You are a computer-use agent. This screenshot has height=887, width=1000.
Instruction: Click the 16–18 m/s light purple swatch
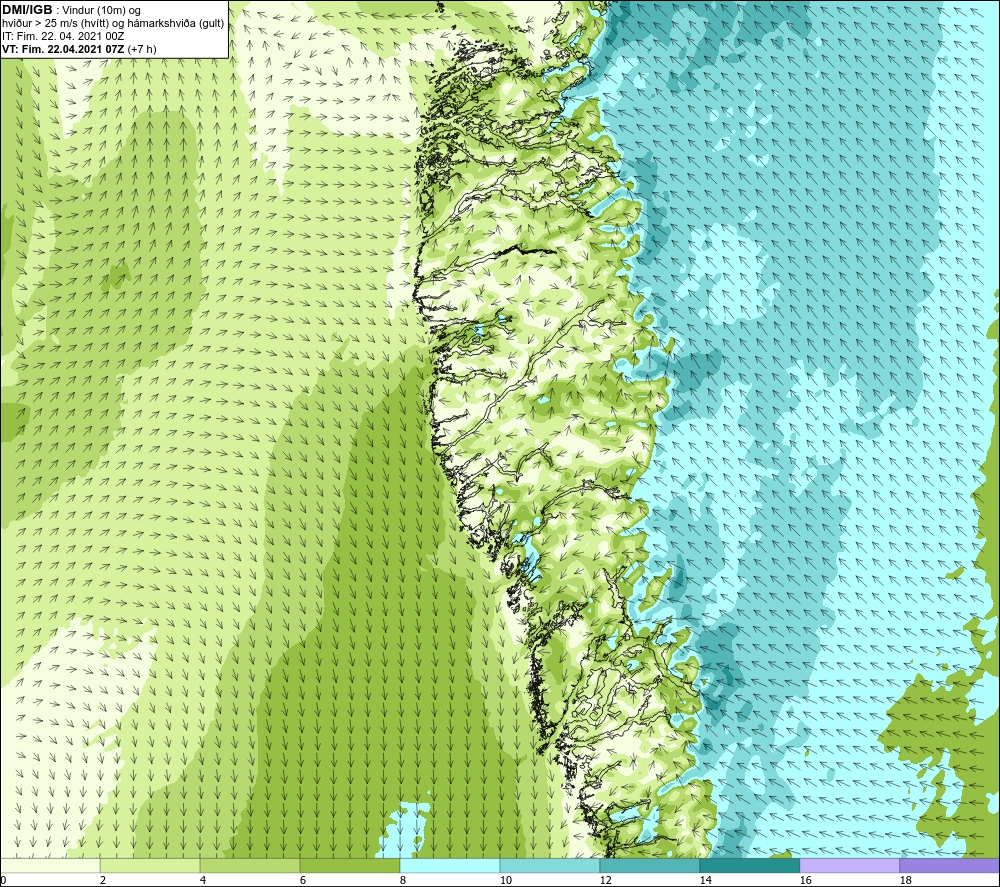pyautogui.click(x=849, y=865)
